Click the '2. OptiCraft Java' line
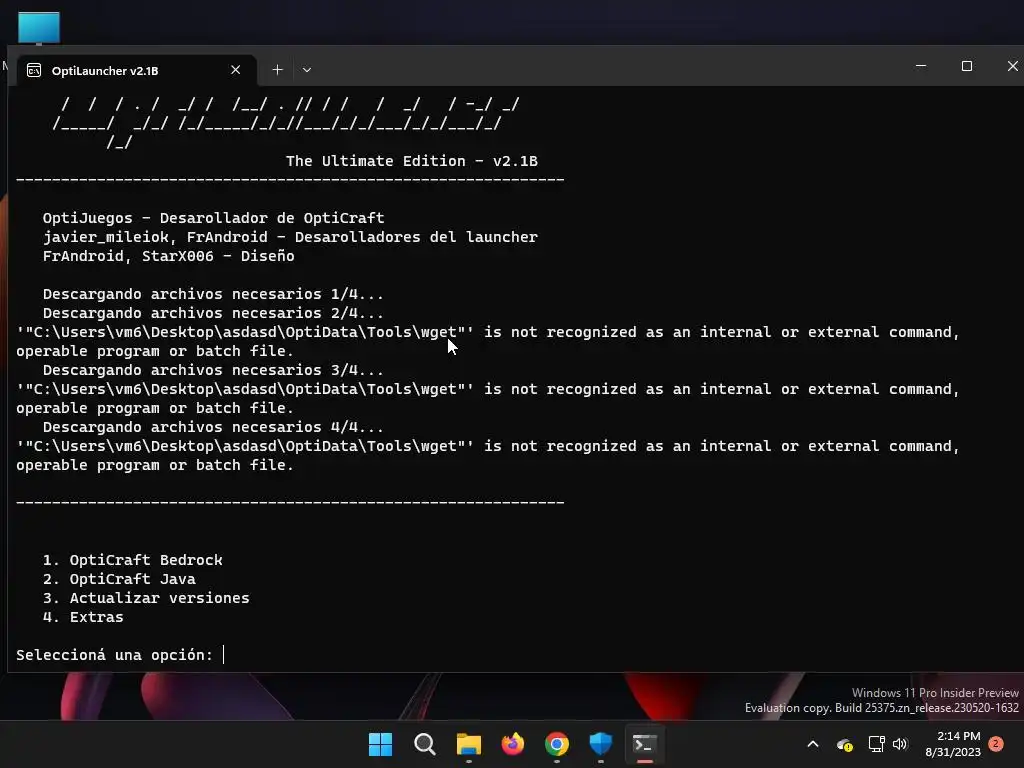The width and height of the screenshot is (1024, 768). [x=119, y=579]
